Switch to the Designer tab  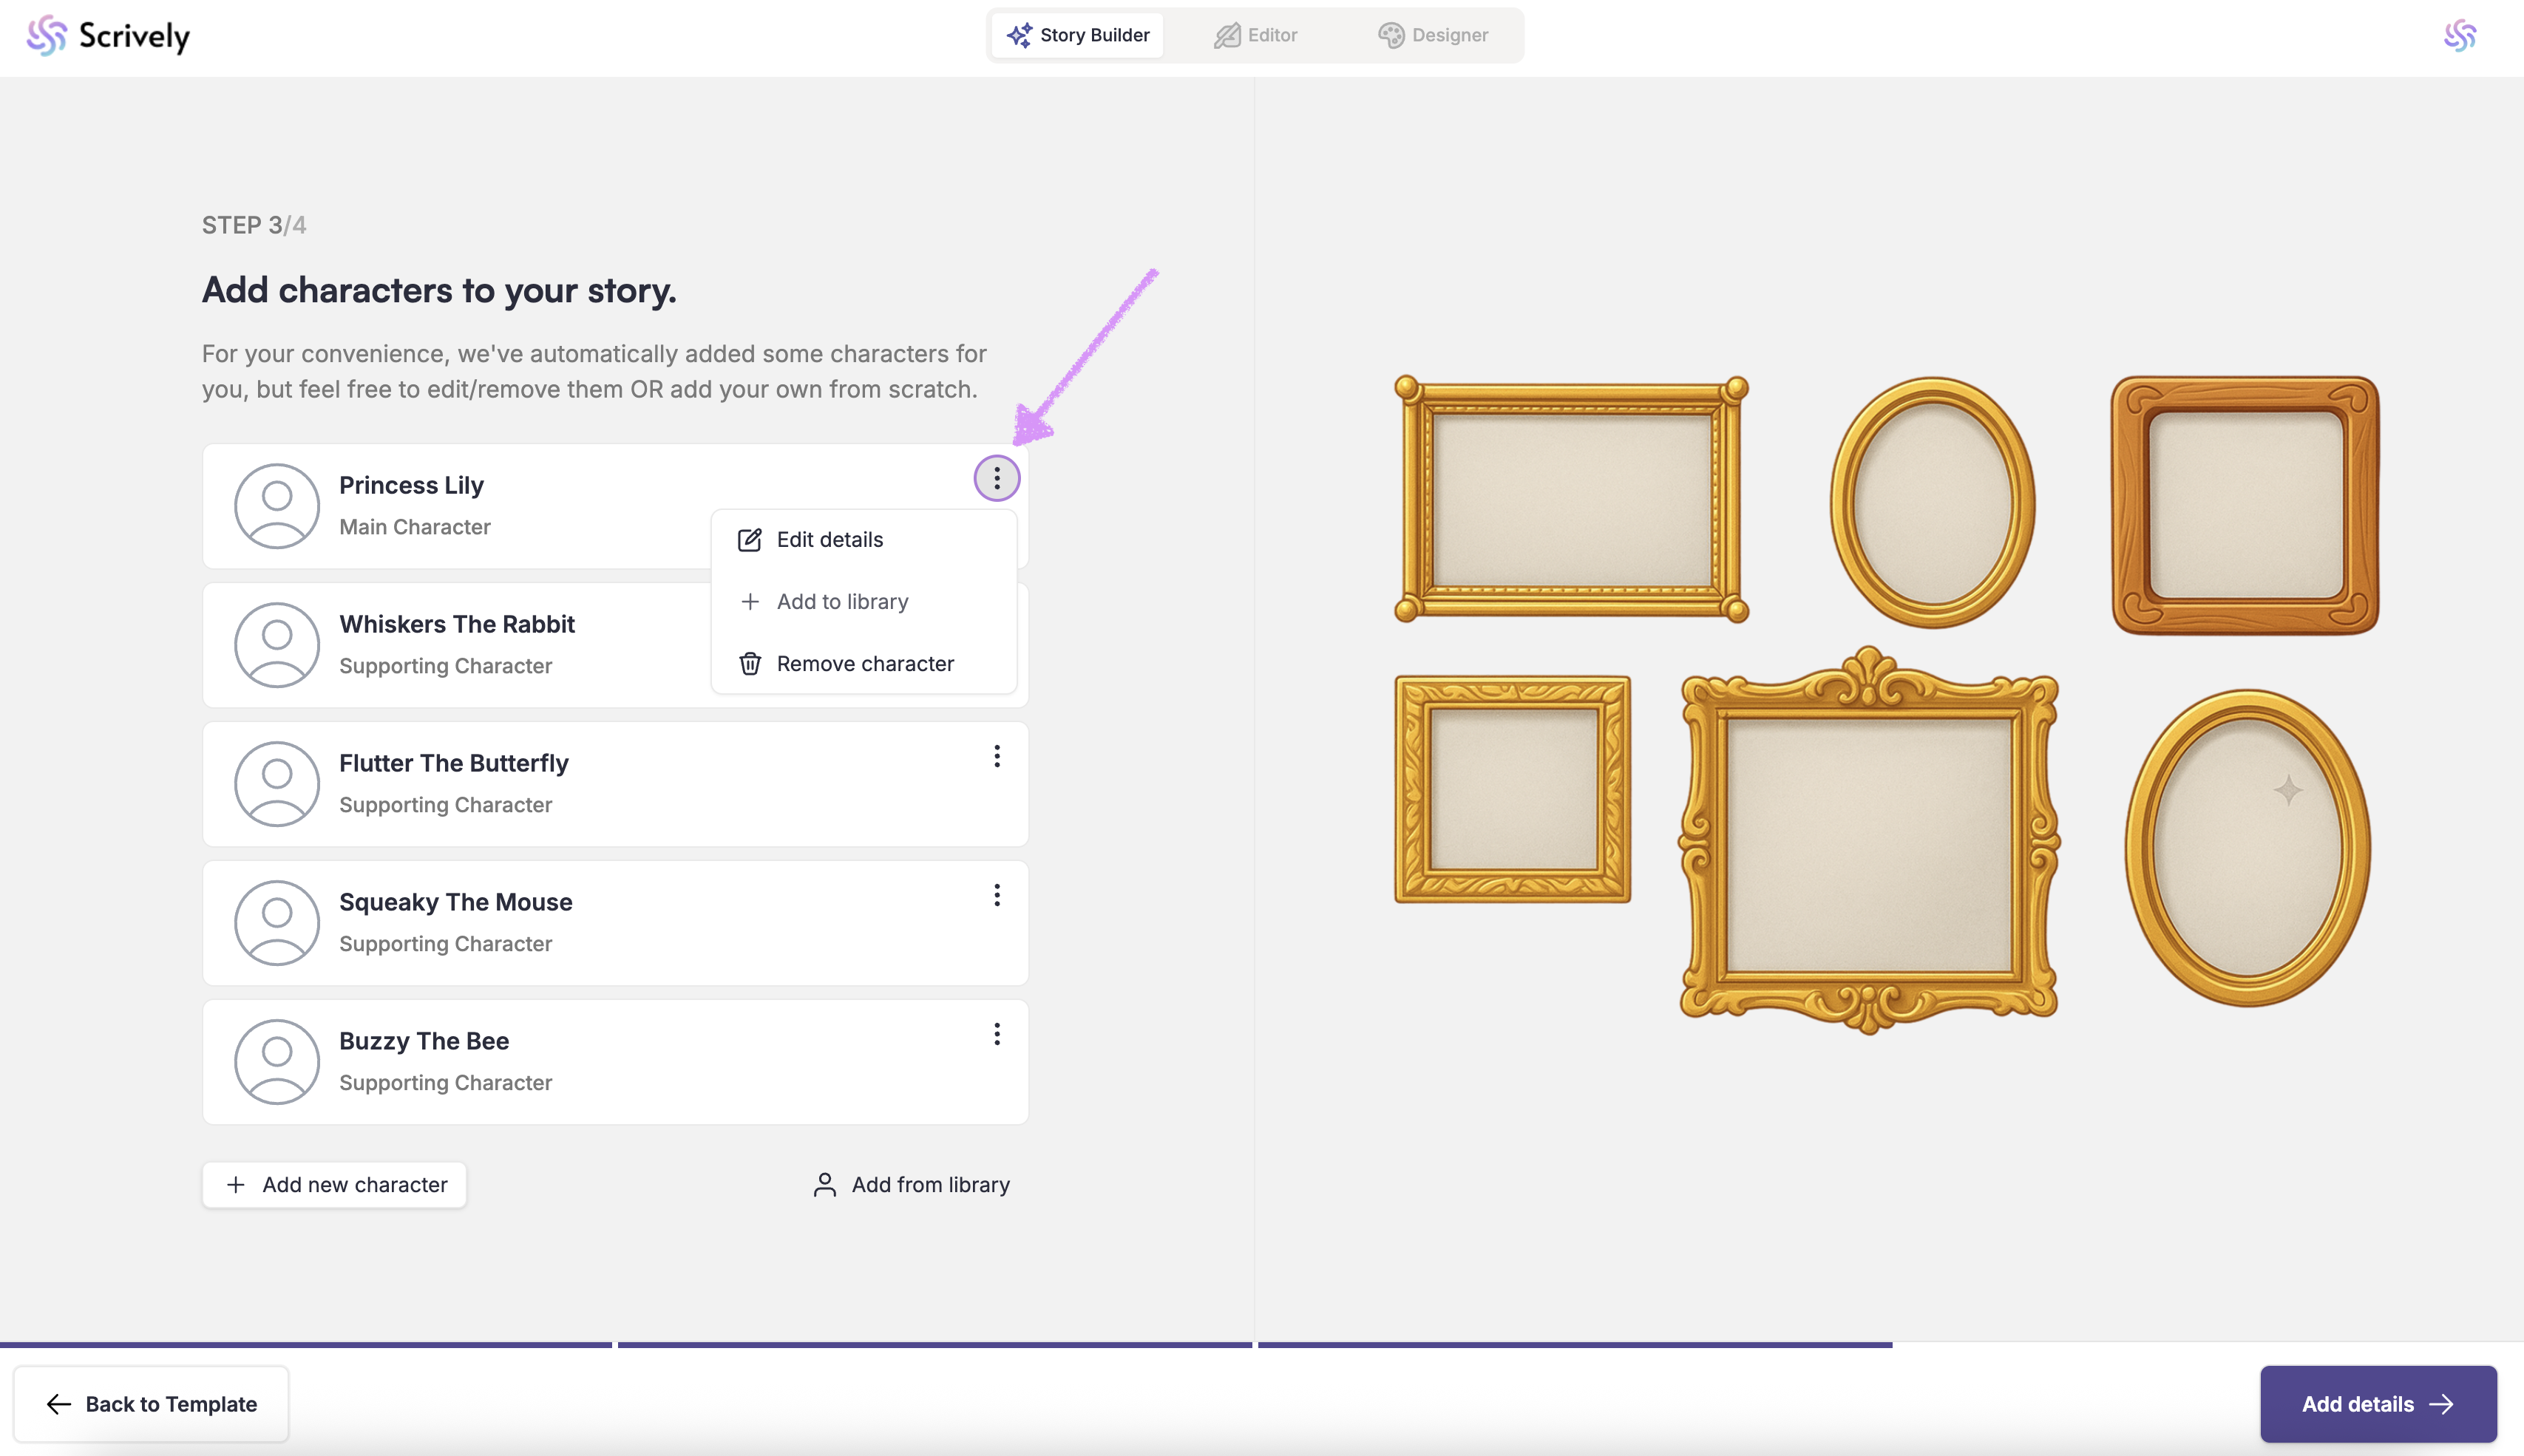1433,35
